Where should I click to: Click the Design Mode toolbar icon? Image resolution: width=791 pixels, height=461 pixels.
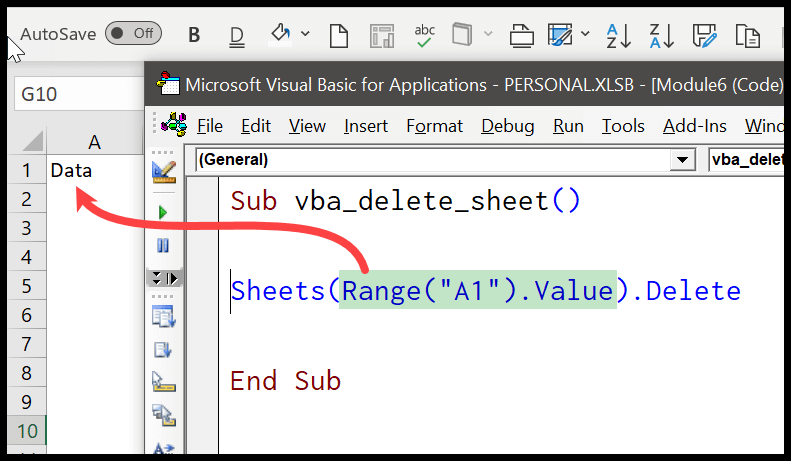click(x=163, y=171)
